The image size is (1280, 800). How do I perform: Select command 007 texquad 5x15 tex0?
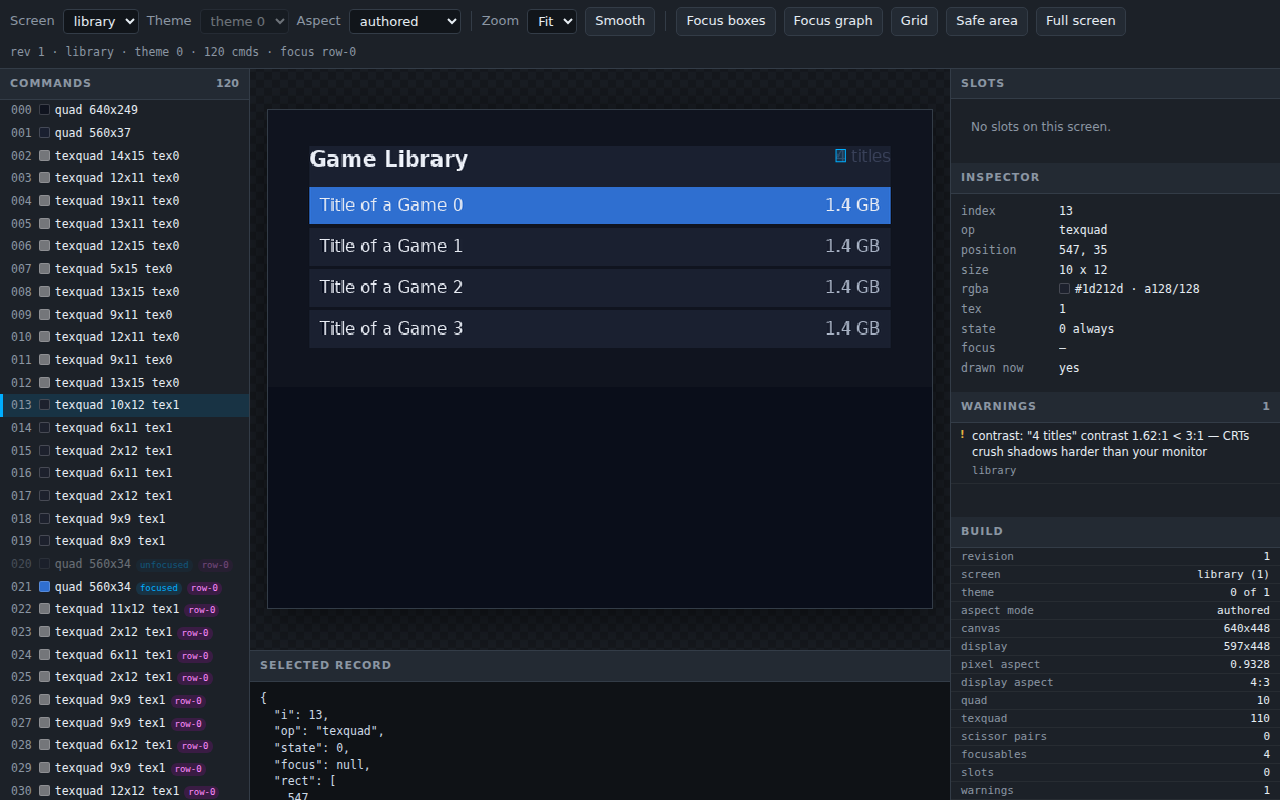pos(125,269)
